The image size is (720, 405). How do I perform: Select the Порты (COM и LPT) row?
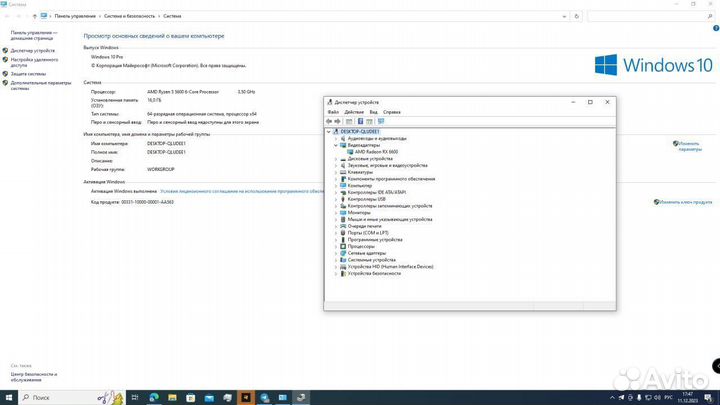pos(368,233)
